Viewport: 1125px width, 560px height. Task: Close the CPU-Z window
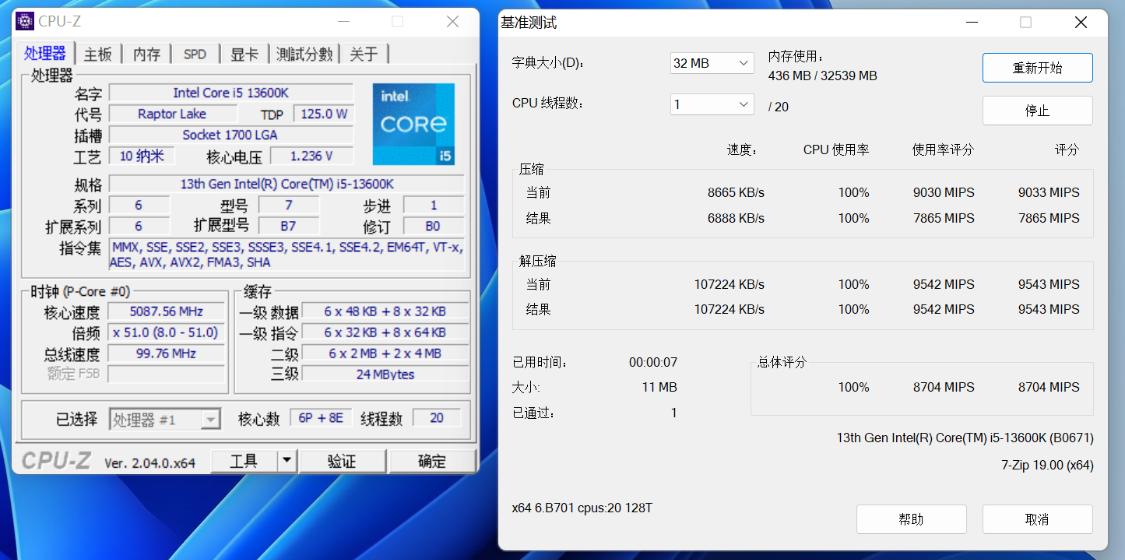[x=453, y=22]
